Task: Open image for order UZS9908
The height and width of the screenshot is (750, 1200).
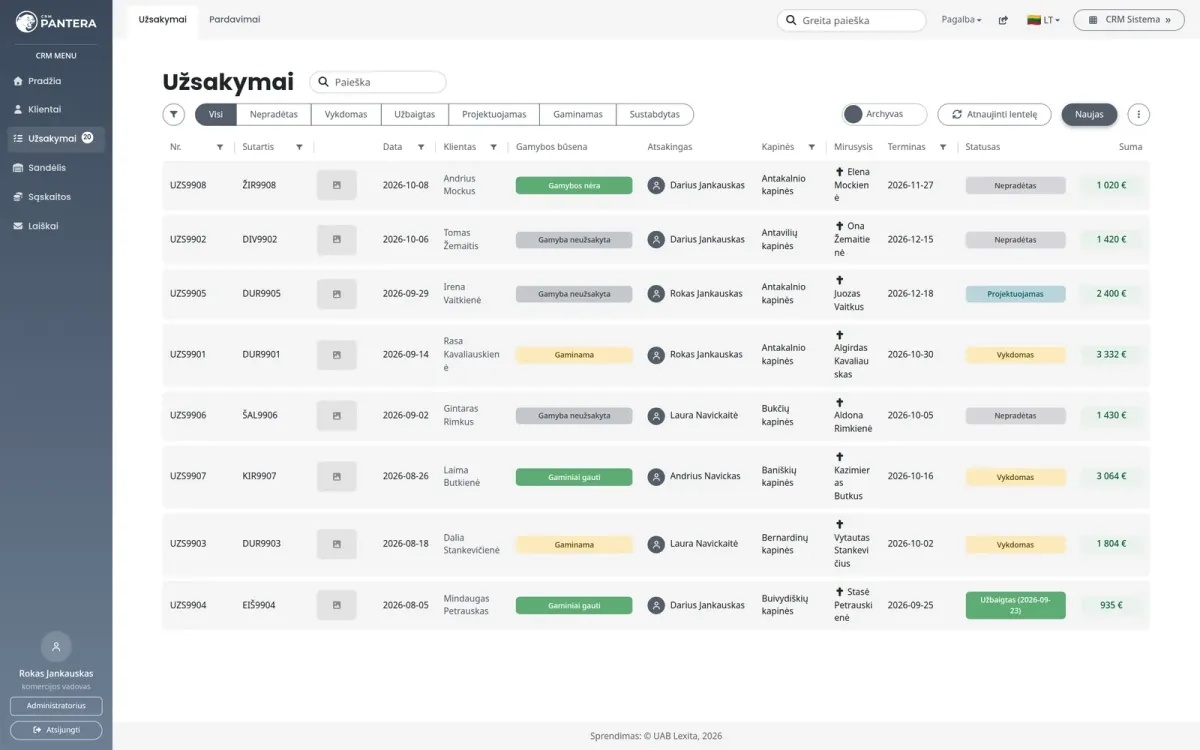Action: (337, 185)
